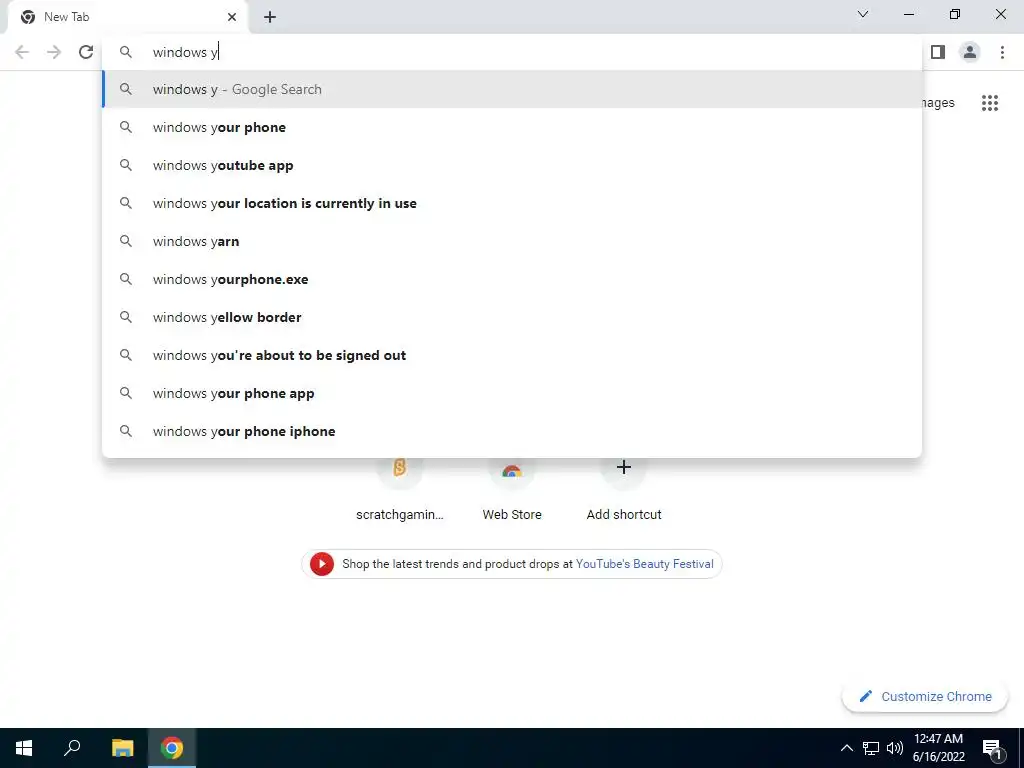The width and height of the screenshot is (1024, 768).
Task: Click Customize Chrome button
Action: (925, 696)
